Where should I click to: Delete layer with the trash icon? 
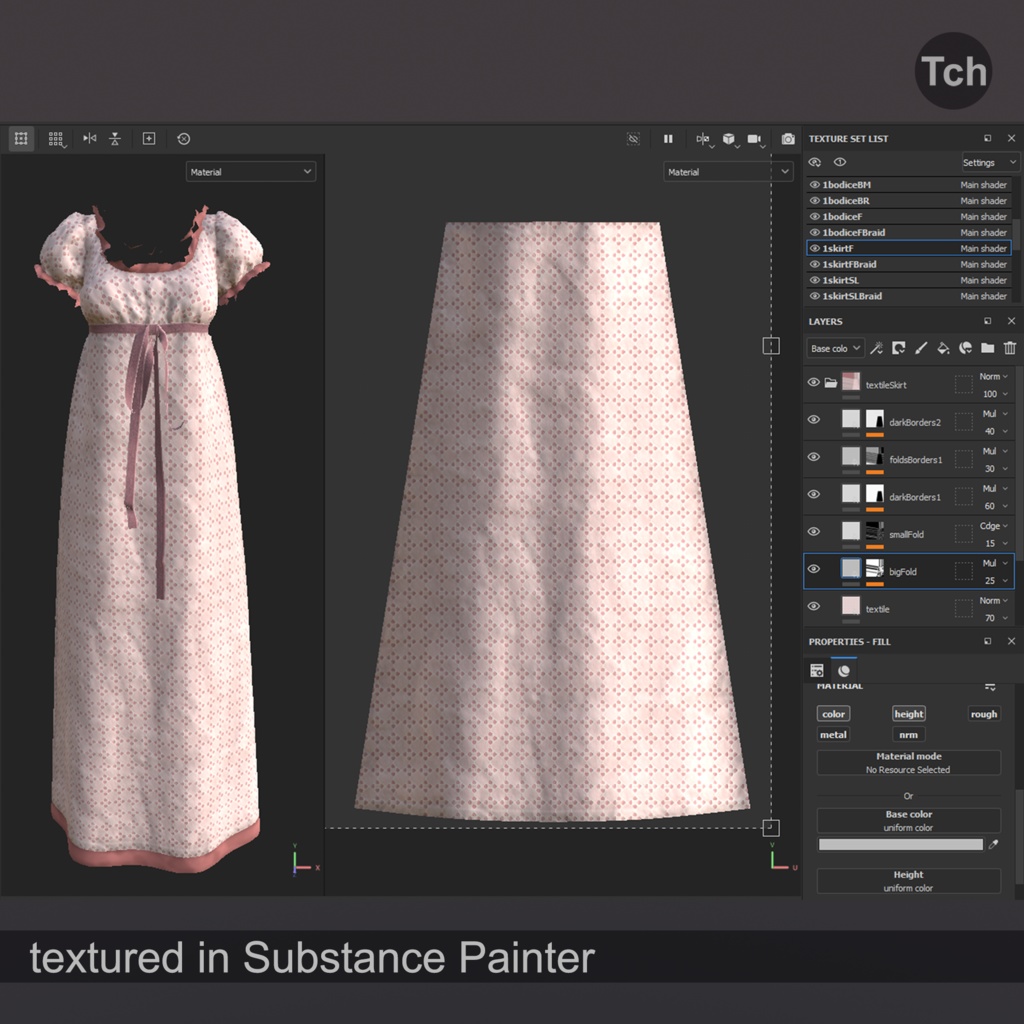coord(1010,348)
